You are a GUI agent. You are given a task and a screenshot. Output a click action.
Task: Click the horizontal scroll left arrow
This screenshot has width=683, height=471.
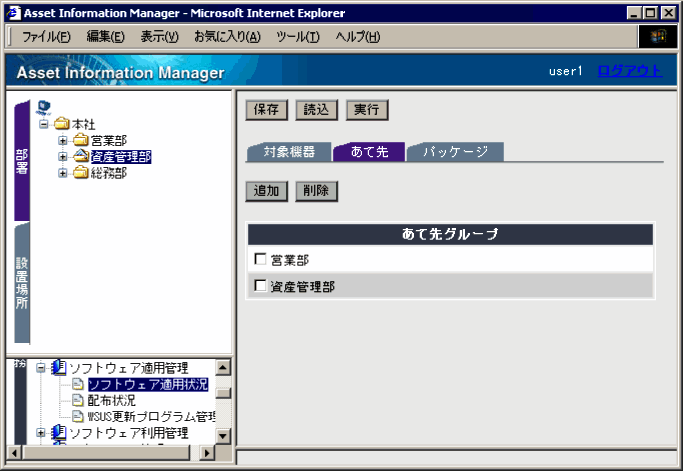14,453
